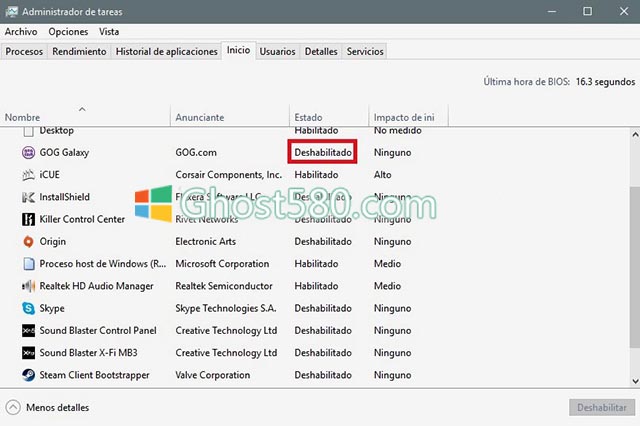Viewport: 640px width, 426px height.
Task: Click Realtek Semiconductor publisher cell
Action: pos(224,286)
